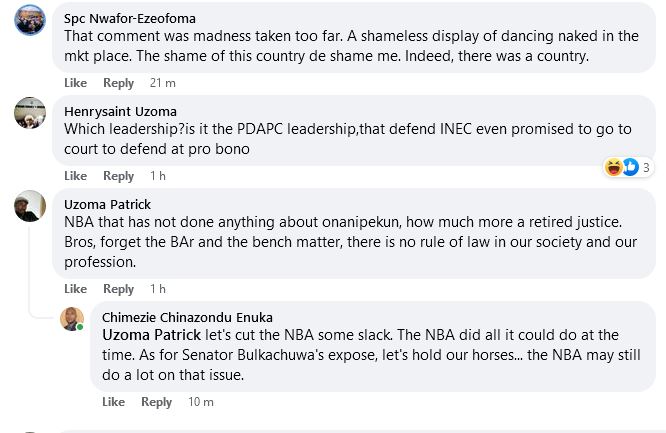Click the 21 m timestamp

[162, 83]
